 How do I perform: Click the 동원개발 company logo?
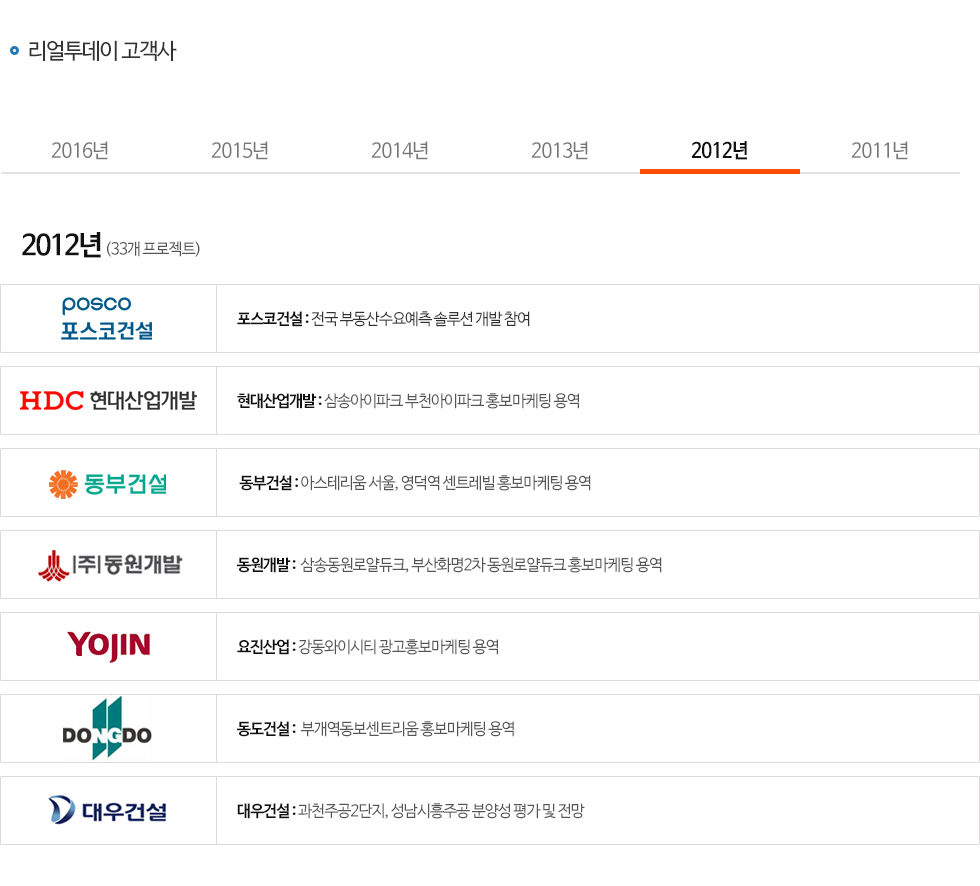108,565
